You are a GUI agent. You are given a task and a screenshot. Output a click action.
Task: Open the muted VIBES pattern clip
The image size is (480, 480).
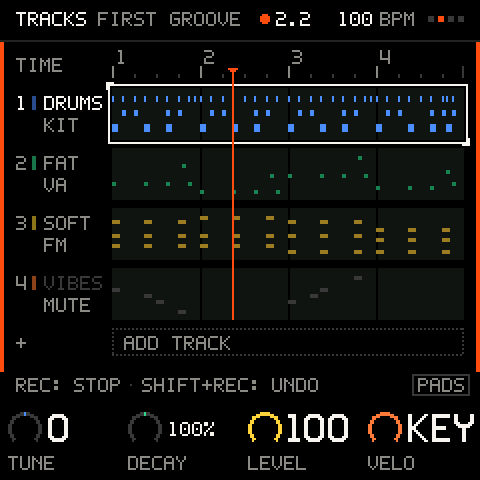point(288,294)
